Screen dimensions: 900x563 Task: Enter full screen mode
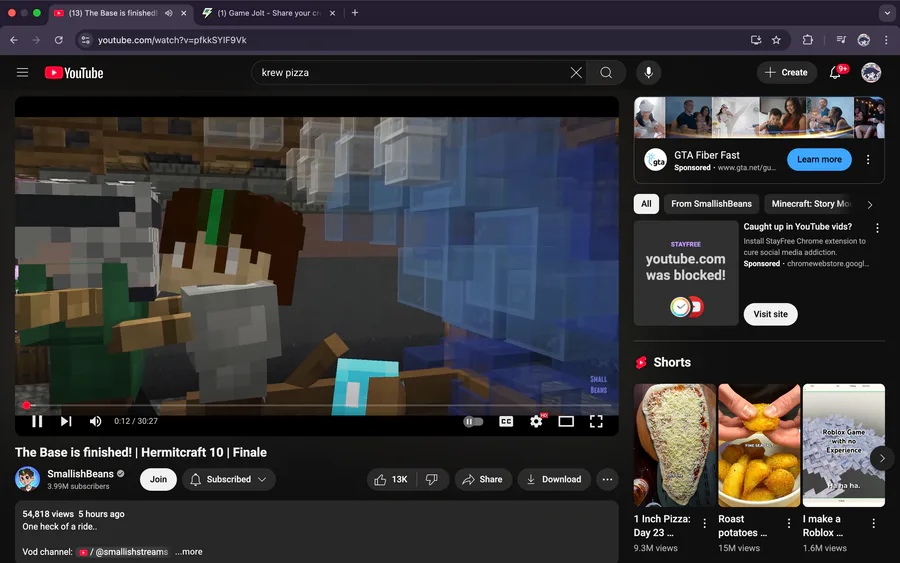596,421
